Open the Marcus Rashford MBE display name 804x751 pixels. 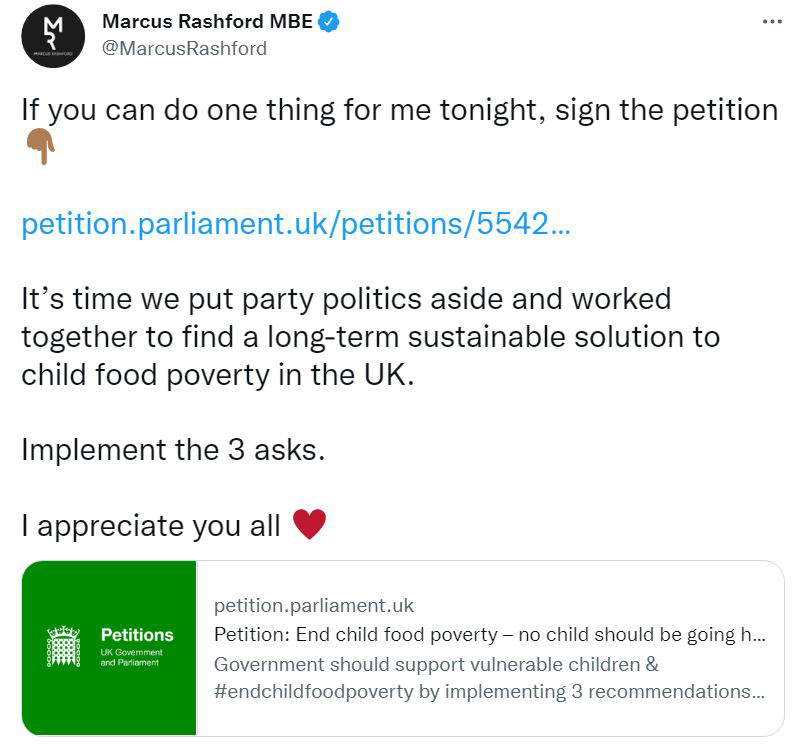coord(210,22)
